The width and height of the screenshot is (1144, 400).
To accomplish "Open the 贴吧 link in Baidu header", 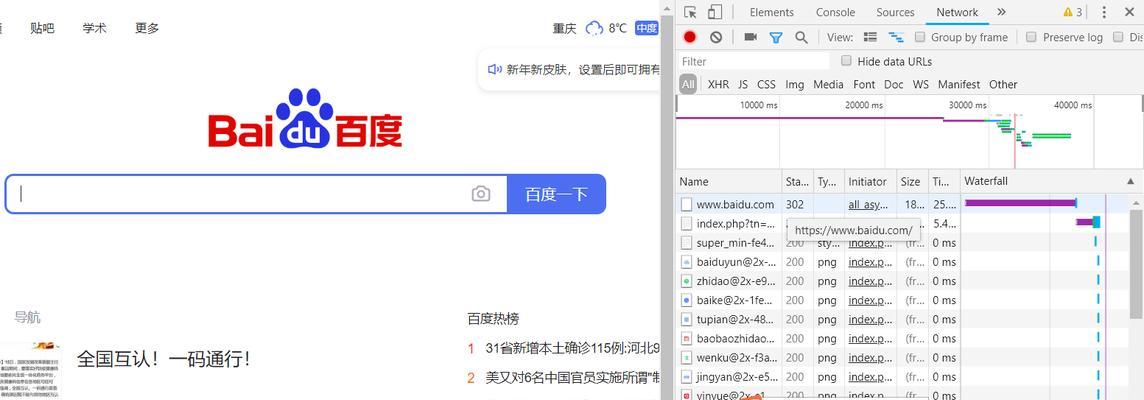I will pyautogui.click(x=42, y=28).
